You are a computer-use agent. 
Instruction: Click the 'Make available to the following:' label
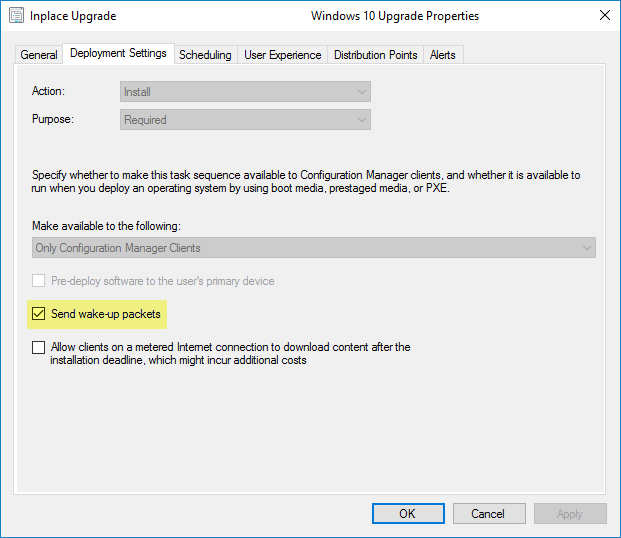point(106,226)
